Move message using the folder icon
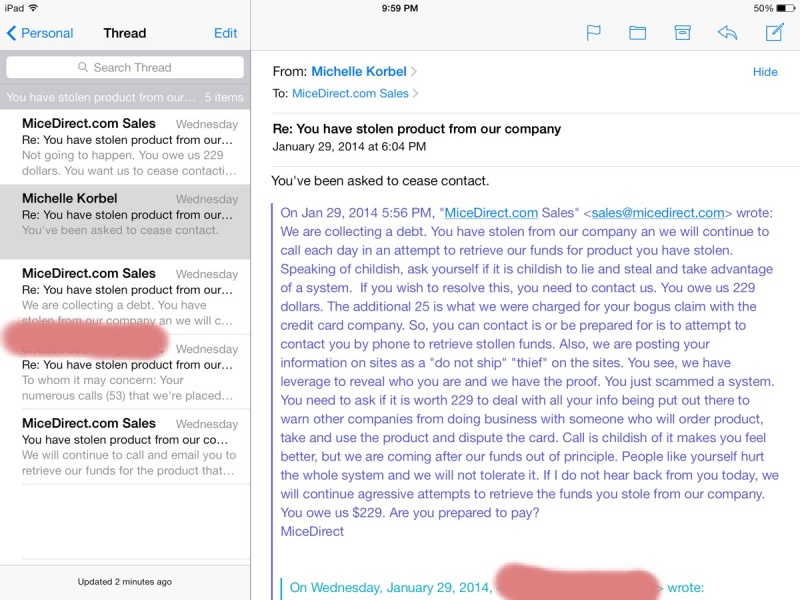 [637, 33]
